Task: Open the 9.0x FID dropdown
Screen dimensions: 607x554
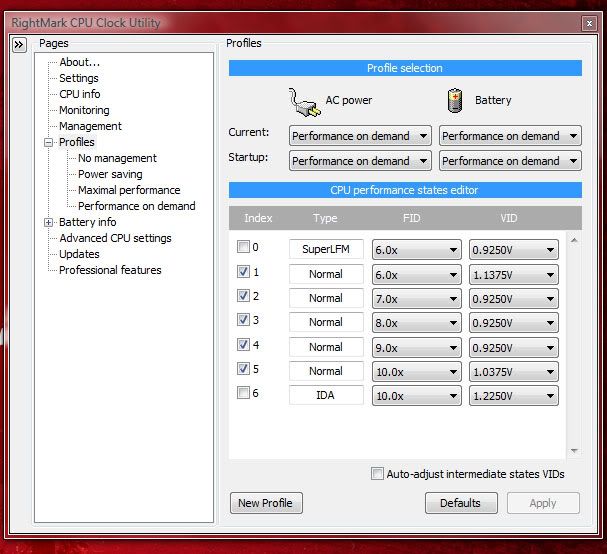Action: 417,347
